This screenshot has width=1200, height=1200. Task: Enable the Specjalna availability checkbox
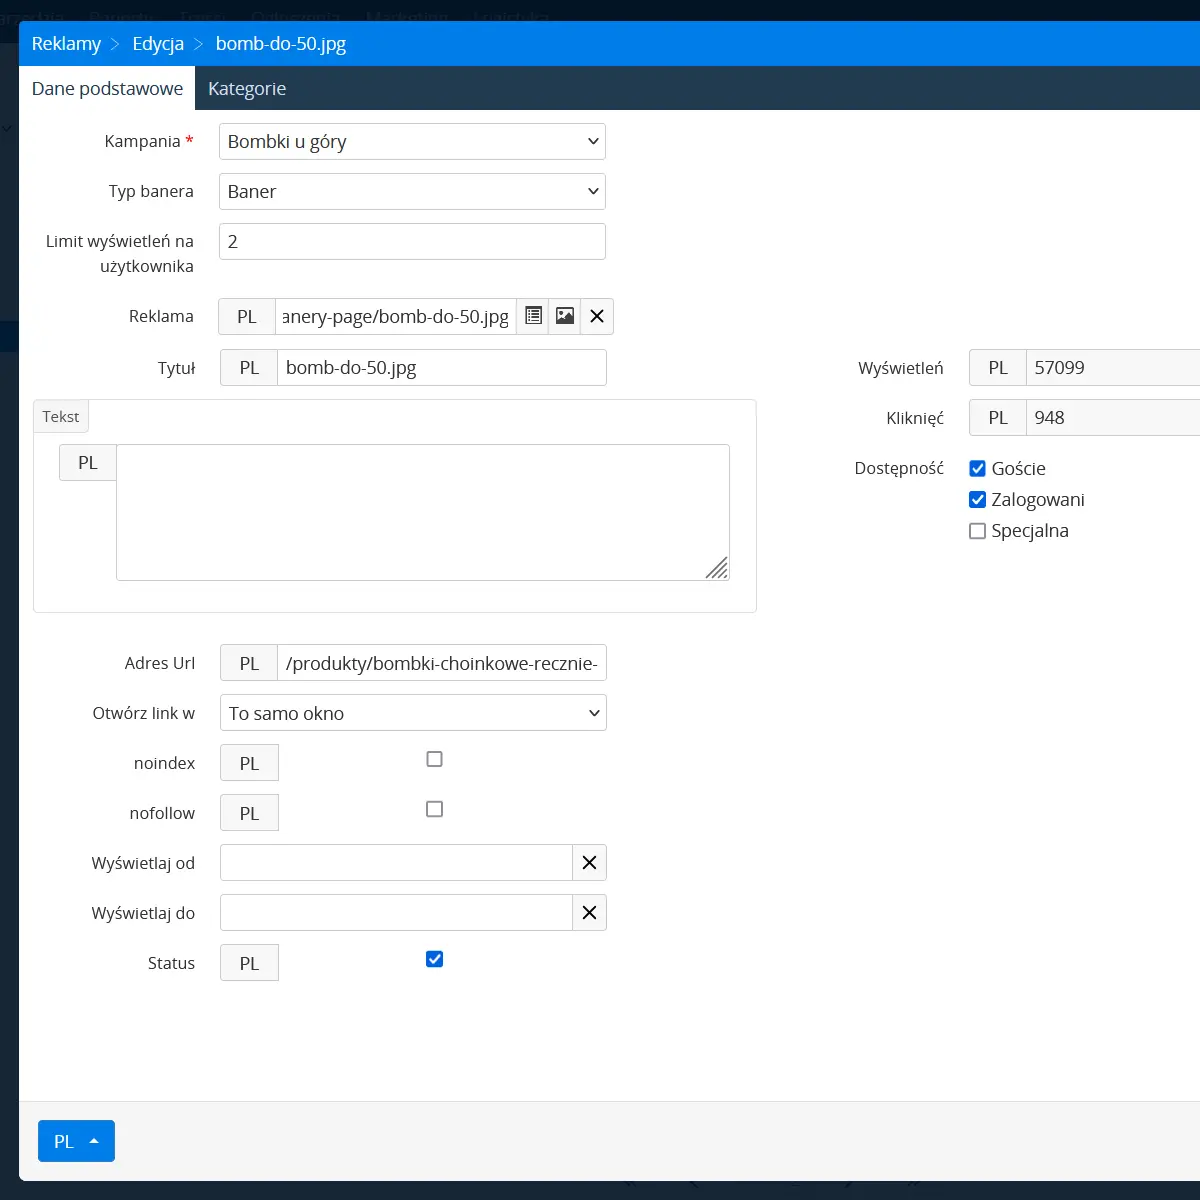tap(978, 530)
